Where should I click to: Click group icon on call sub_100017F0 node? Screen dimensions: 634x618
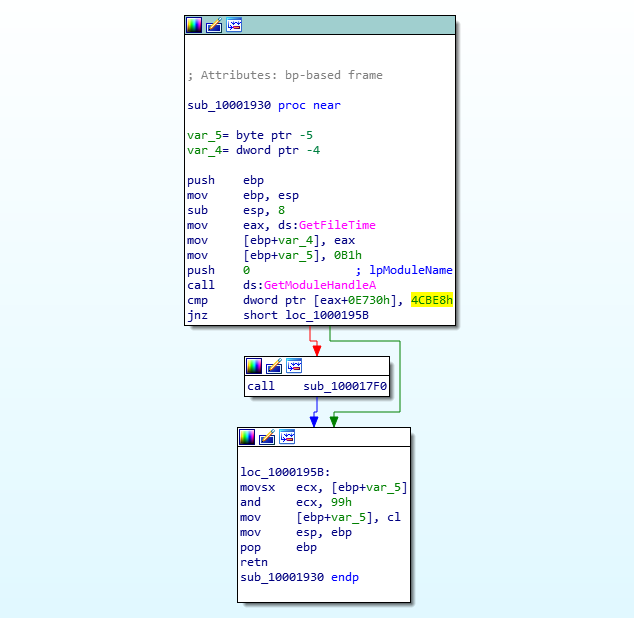[x=294, y=366]
